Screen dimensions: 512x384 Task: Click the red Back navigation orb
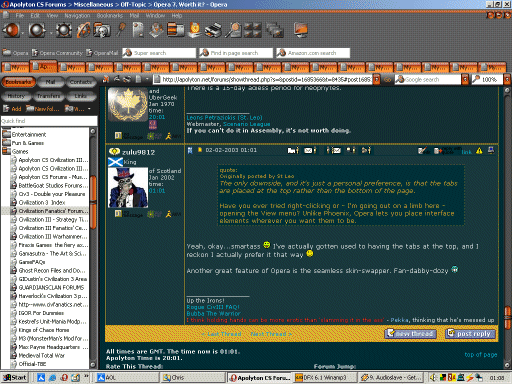[11, 30]
